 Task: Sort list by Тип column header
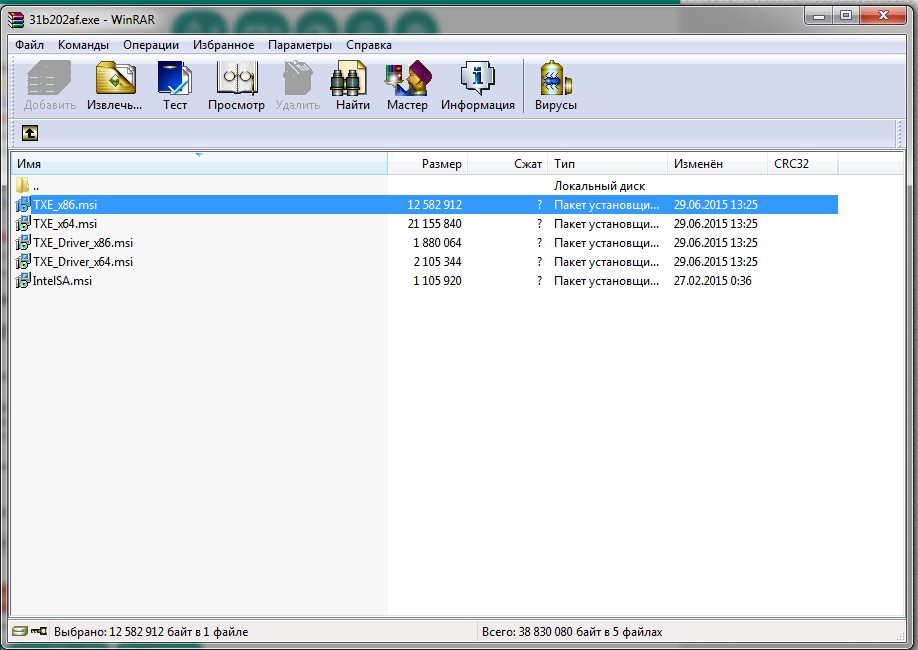pyautogui.click(x=607, y=163)
